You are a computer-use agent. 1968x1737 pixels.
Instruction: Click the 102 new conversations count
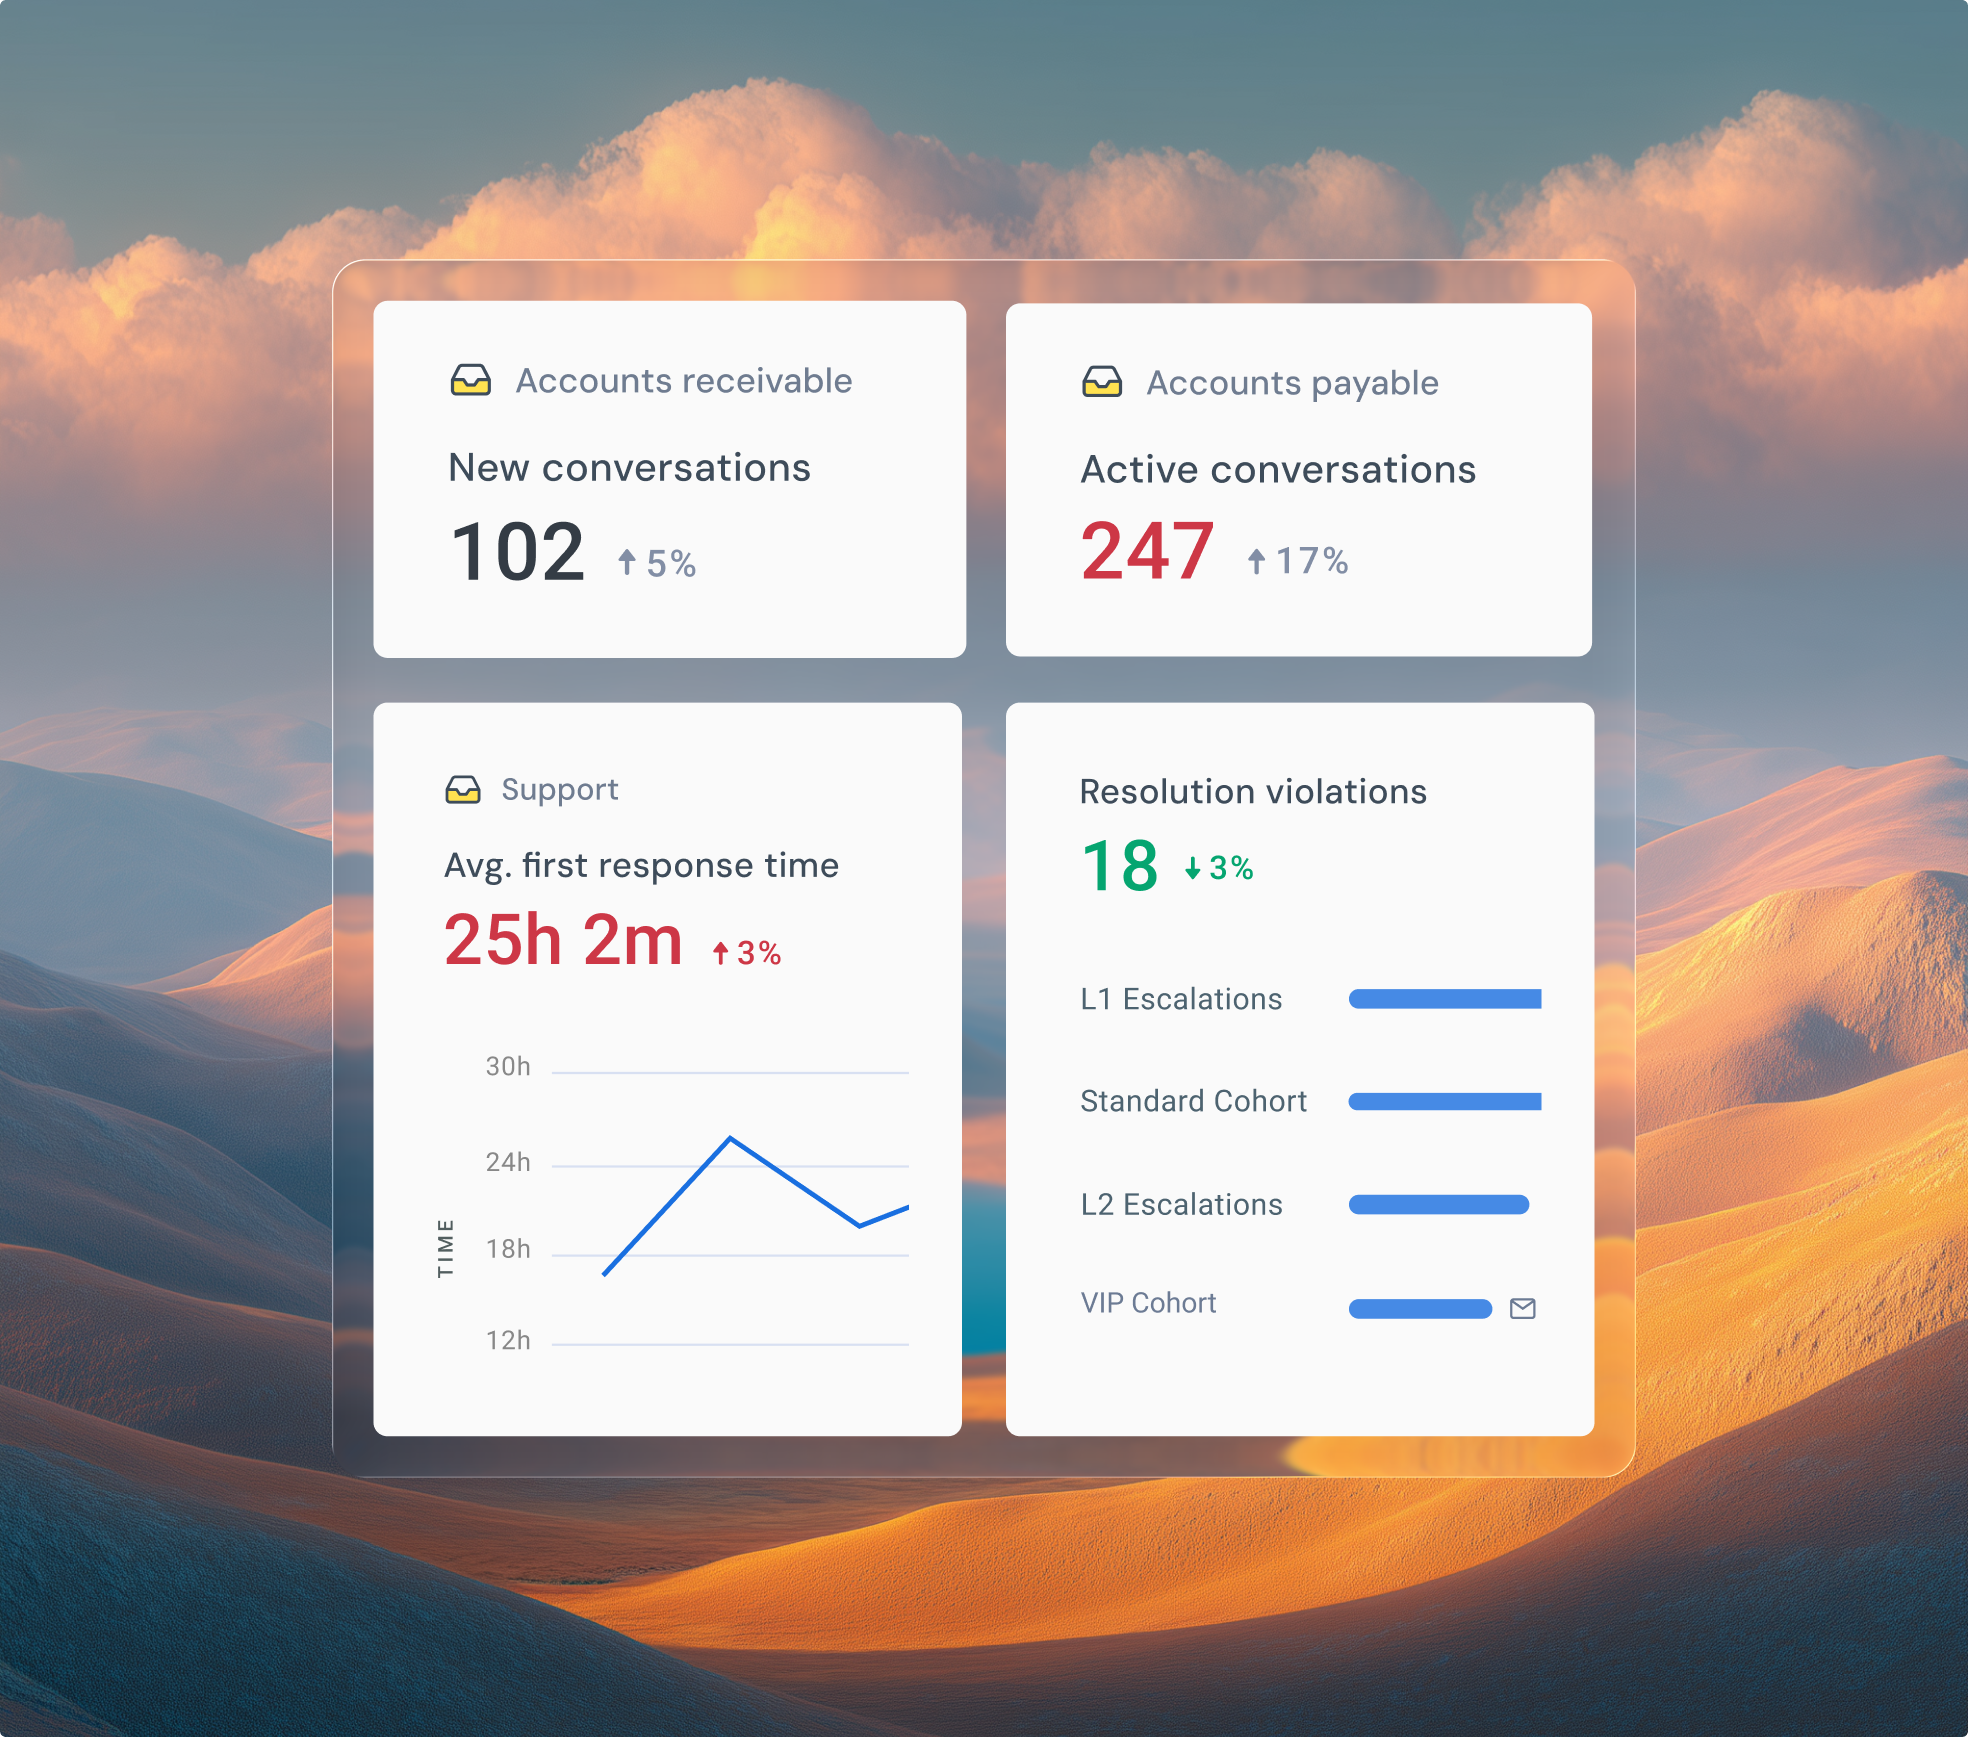[x=518, y=552]
